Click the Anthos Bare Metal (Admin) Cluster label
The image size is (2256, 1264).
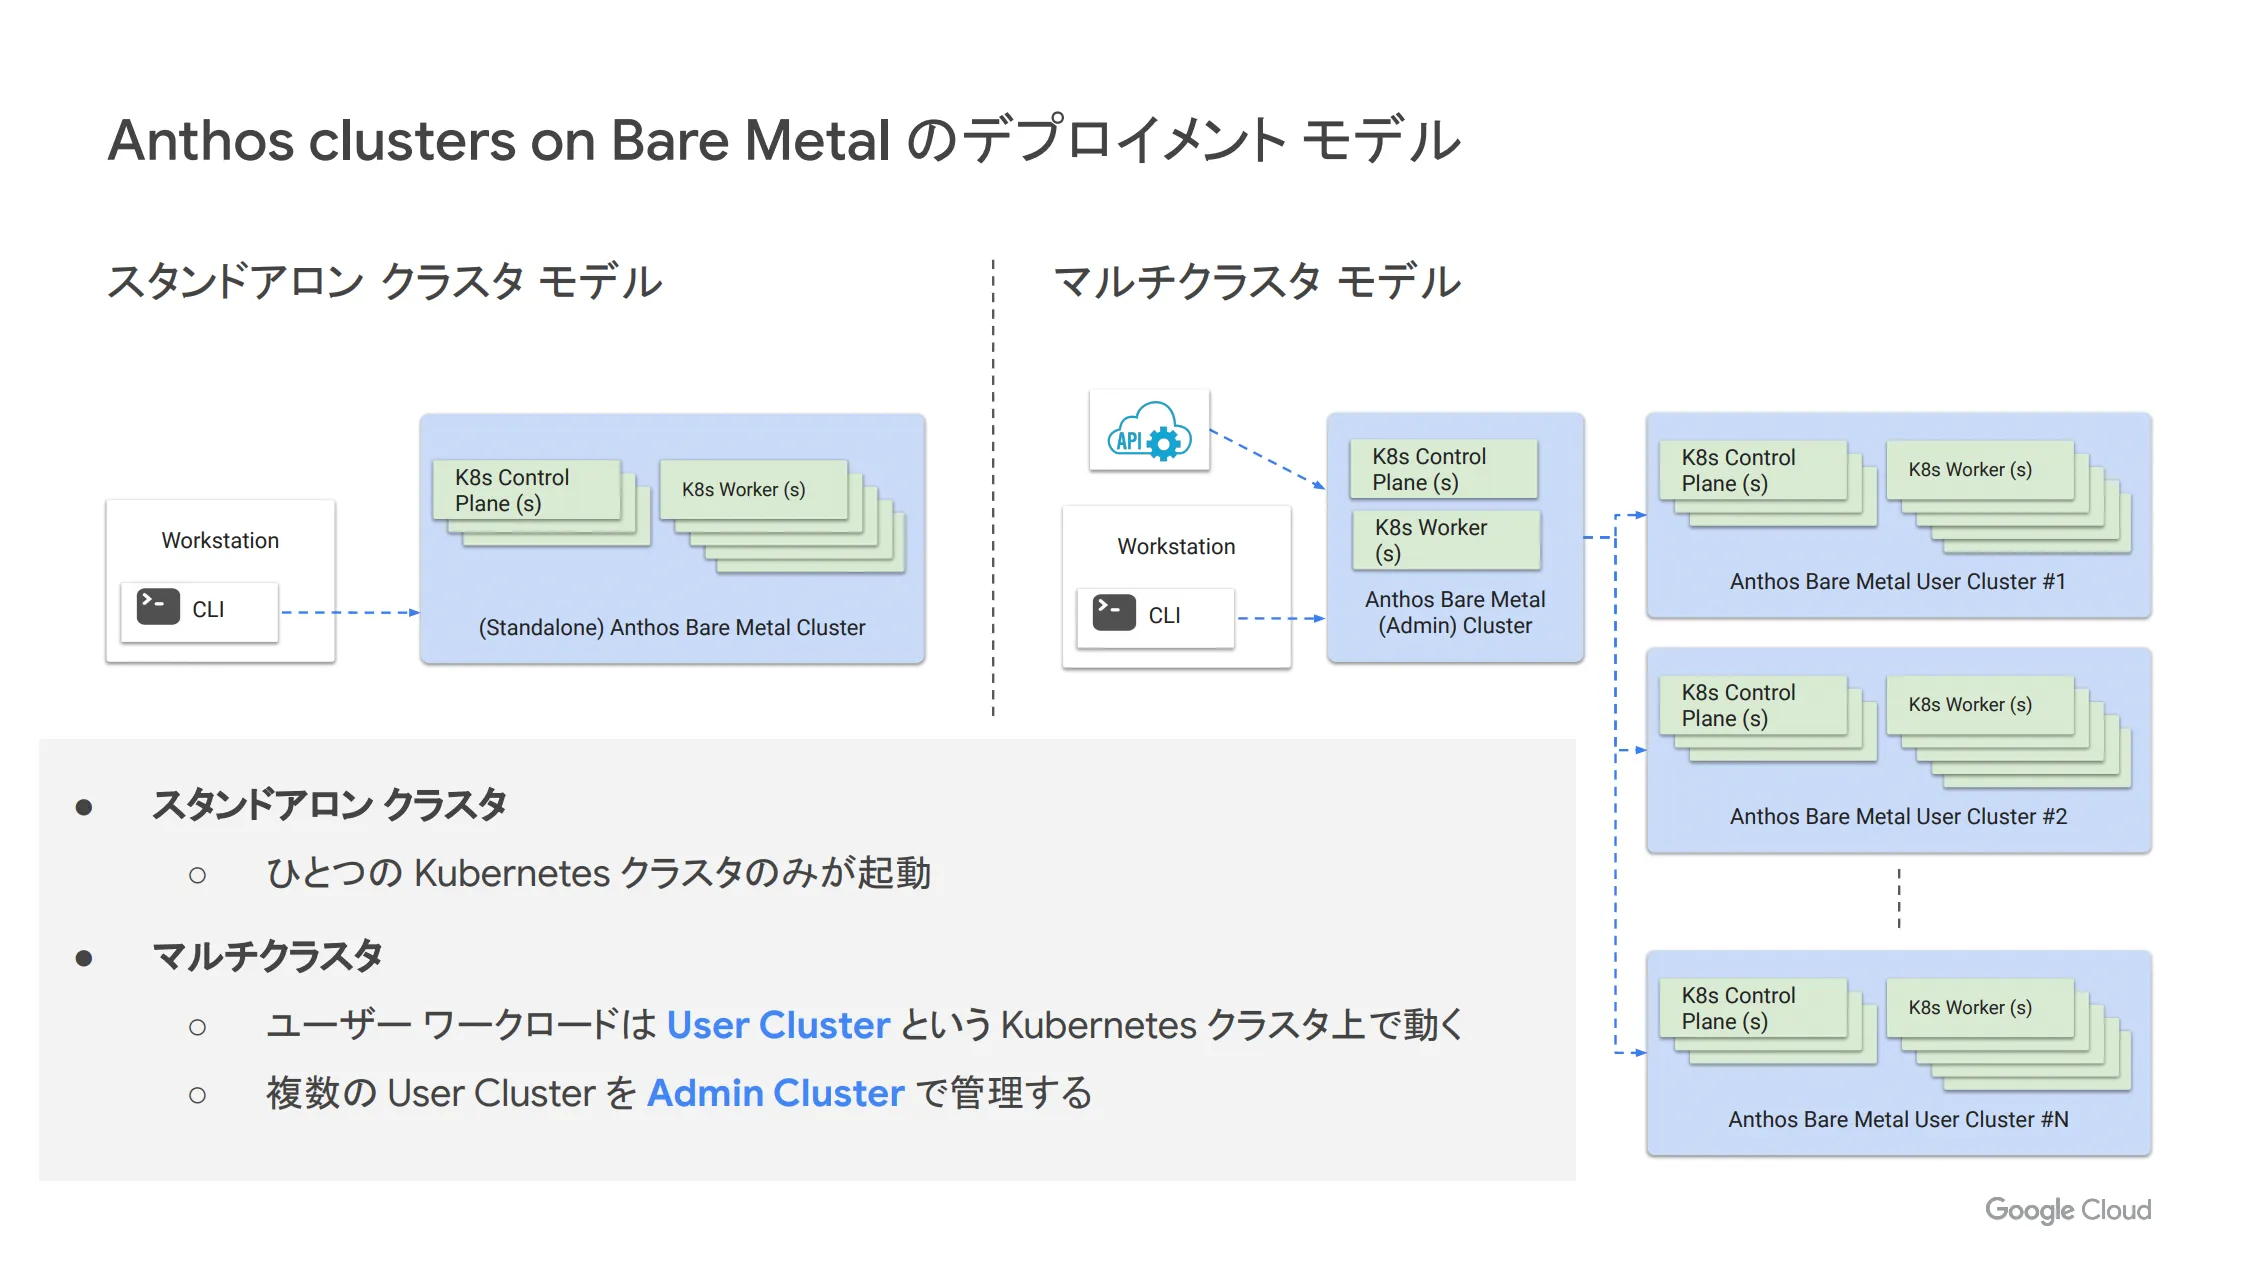(x=1455, y=612)
